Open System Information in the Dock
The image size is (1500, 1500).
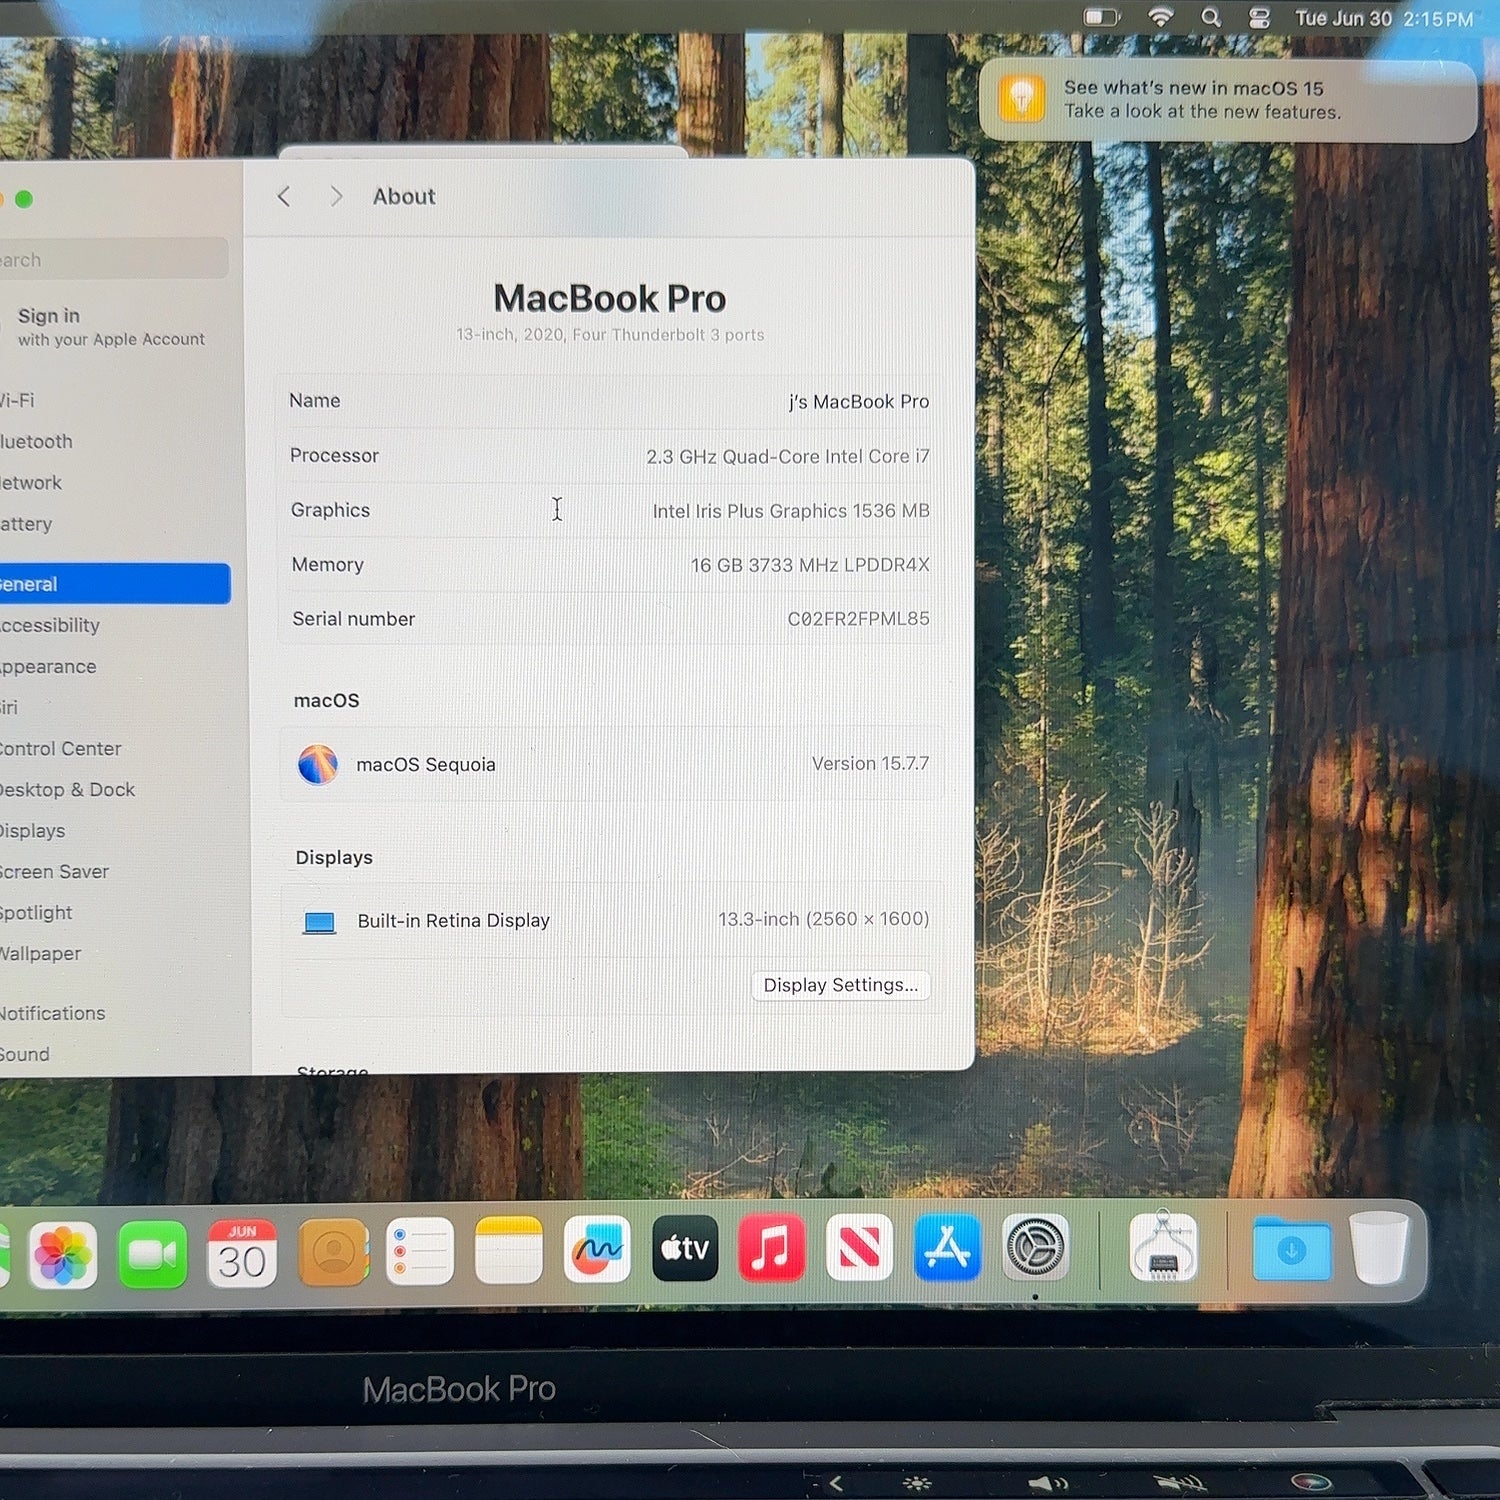[x=1163, y=1246]
